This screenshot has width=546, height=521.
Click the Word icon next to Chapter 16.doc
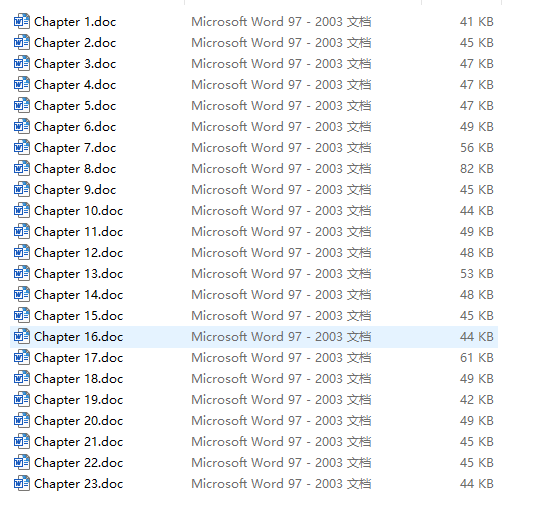click(x=22, y=336)
